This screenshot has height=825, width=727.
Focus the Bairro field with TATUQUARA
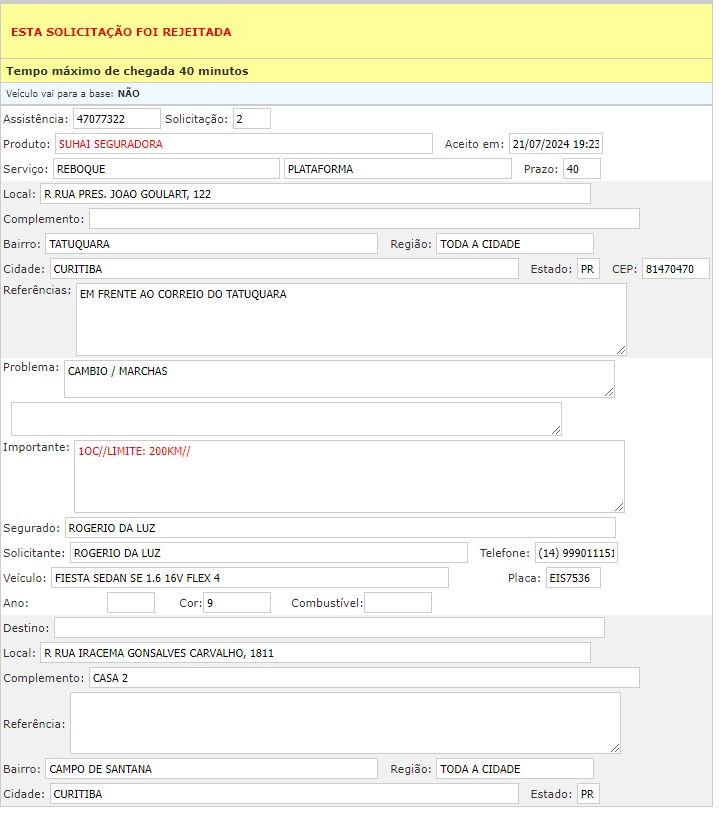click(x=211, y=244)
